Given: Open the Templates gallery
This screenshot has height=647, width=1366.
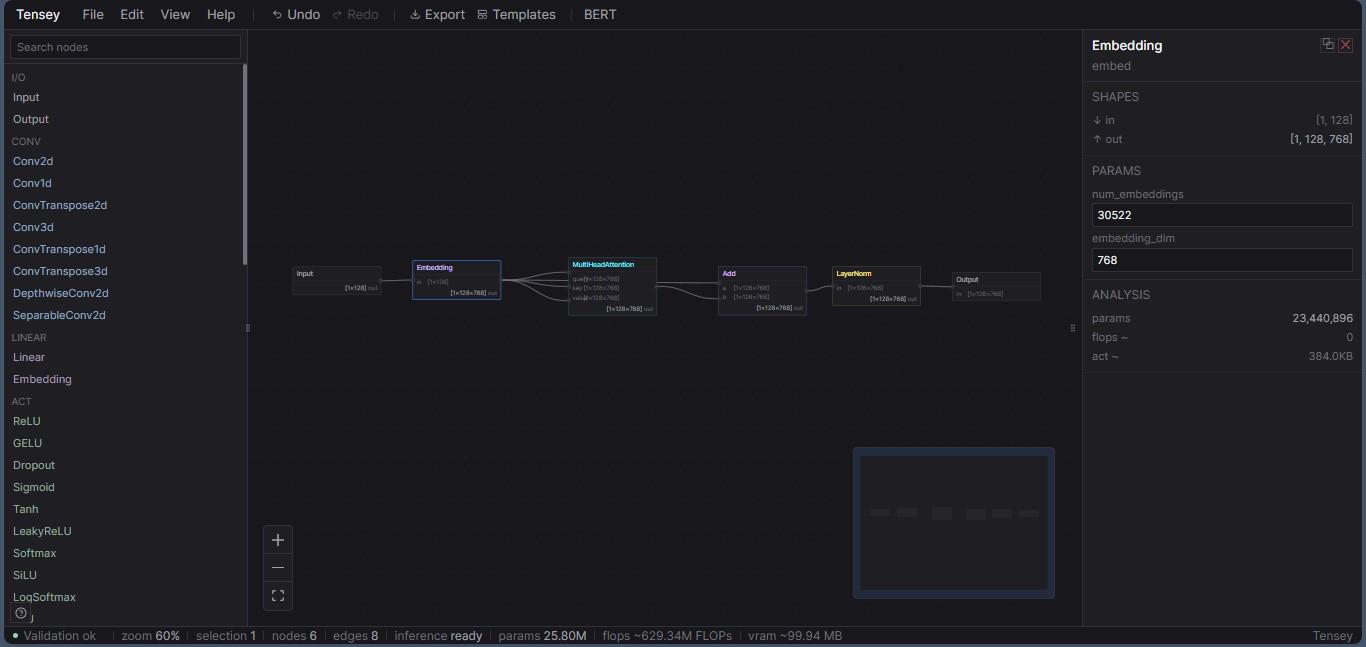Looking at the screenshot, I should pyautogui.click(x=516, y=14).
